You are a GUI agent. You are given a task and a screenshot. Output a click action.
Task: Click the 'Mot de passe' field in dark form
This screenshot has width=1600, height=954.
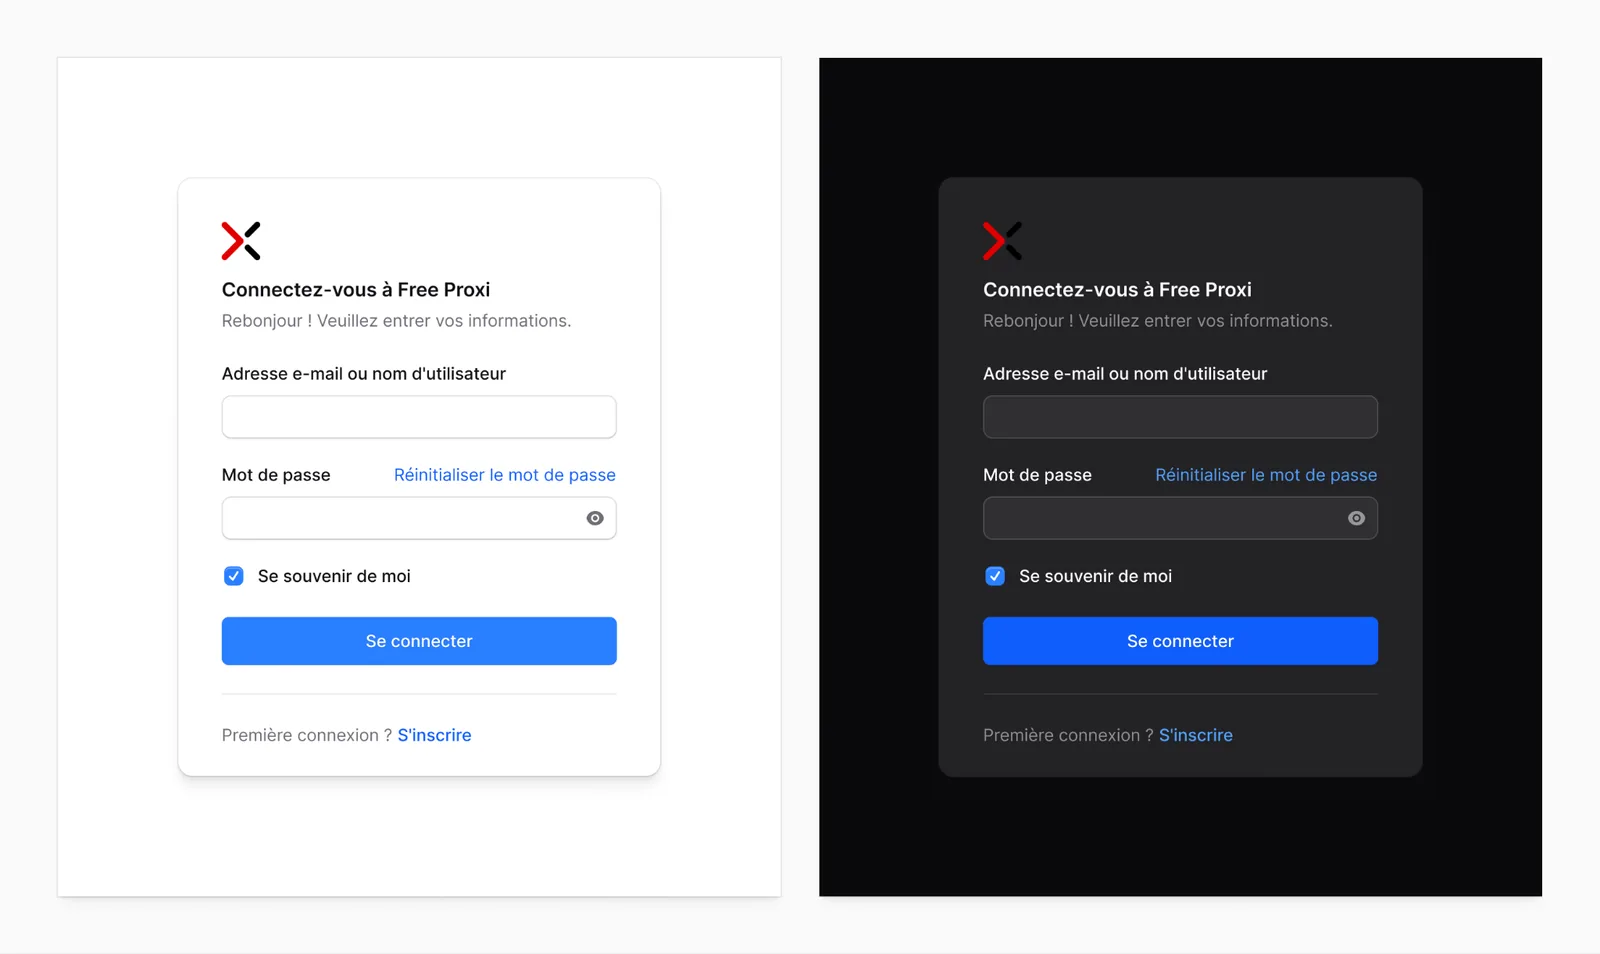tap(1180, 518)
